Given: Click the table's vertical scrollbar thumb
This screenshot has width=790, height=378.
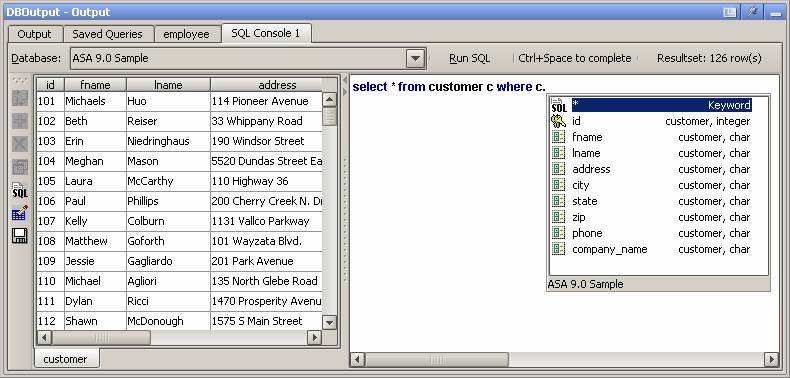Looking at the screenshot, I should tap(330, 116).
